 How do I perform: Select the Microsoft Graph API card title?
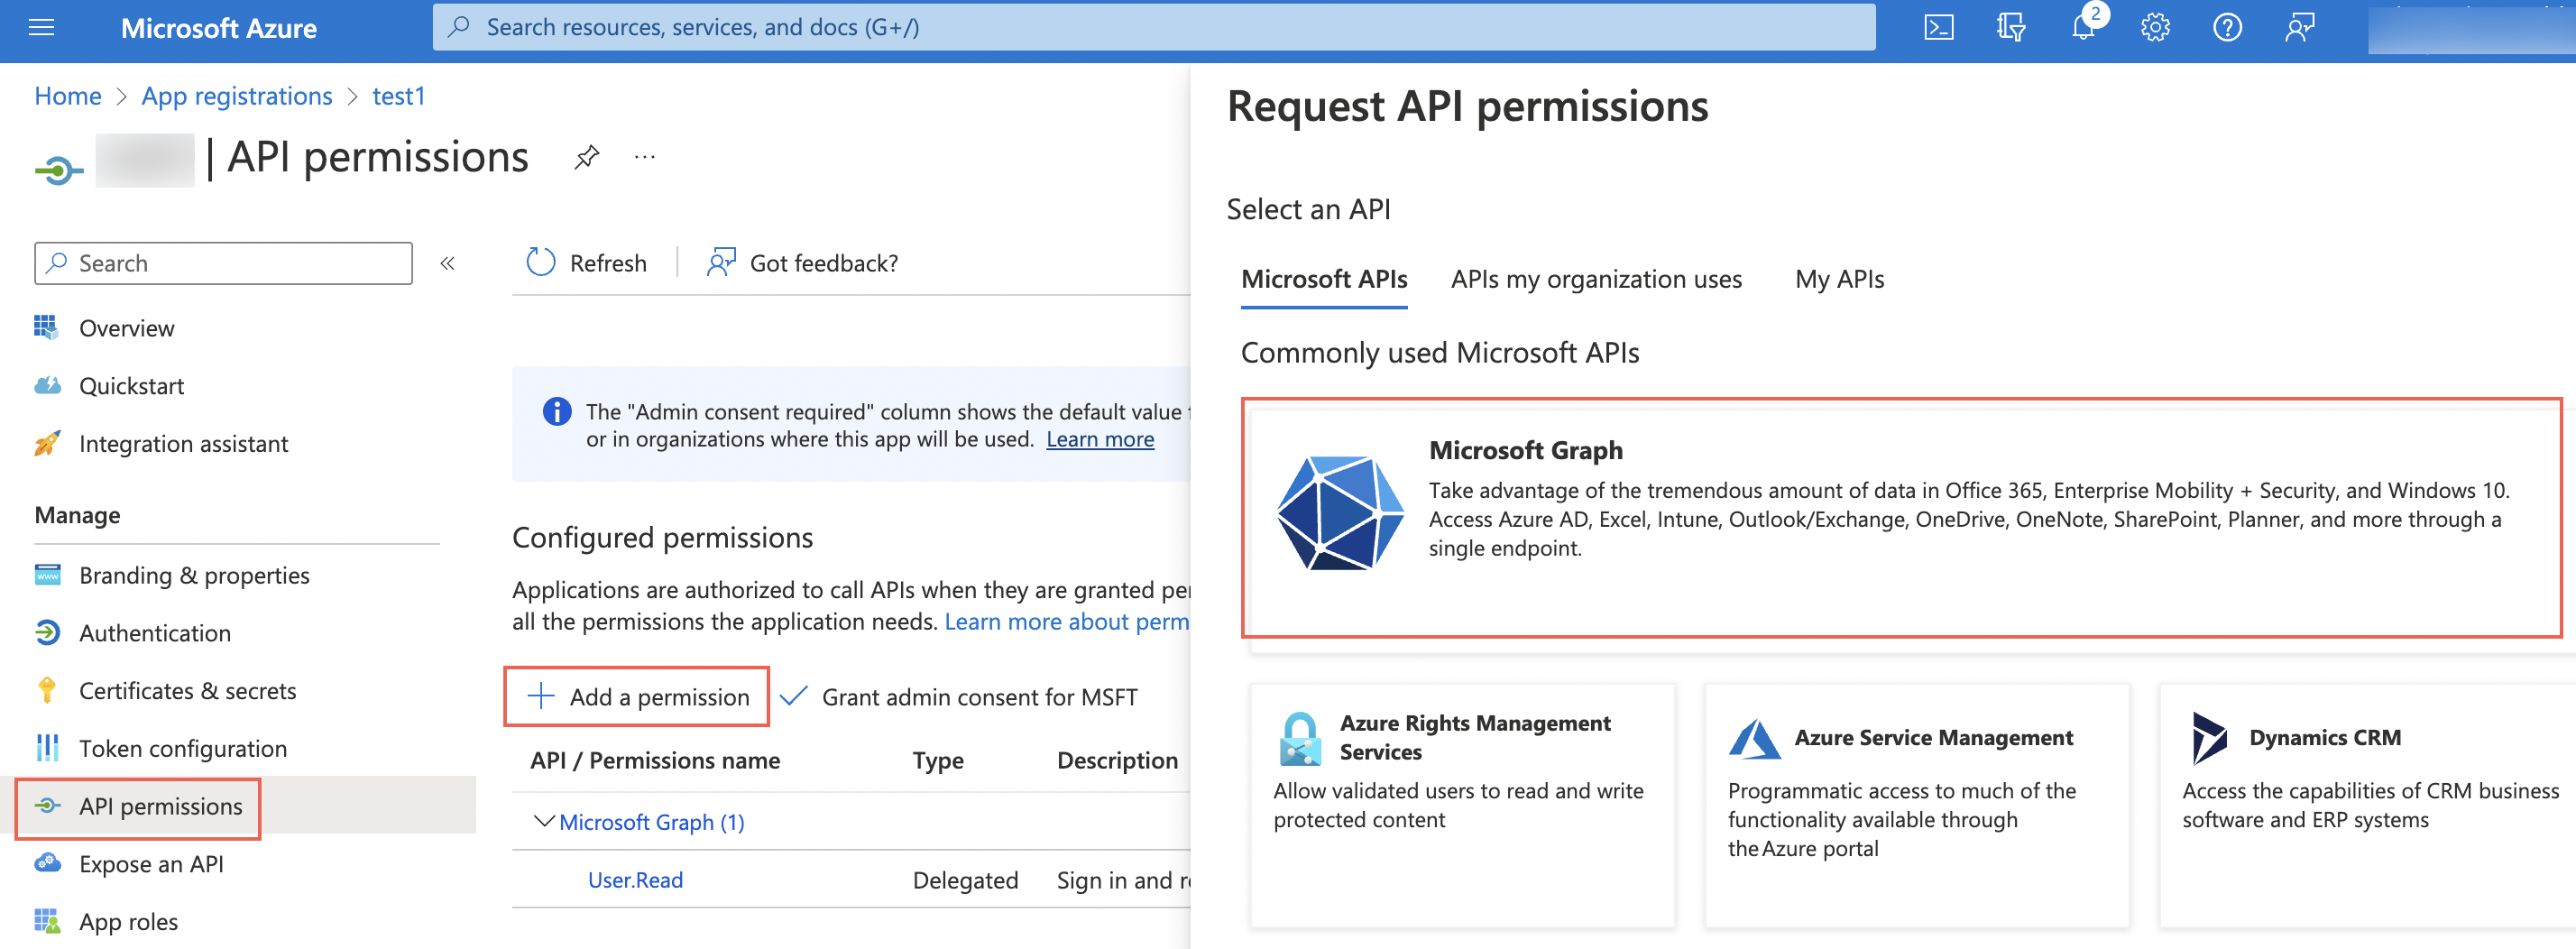(1526, 450)
